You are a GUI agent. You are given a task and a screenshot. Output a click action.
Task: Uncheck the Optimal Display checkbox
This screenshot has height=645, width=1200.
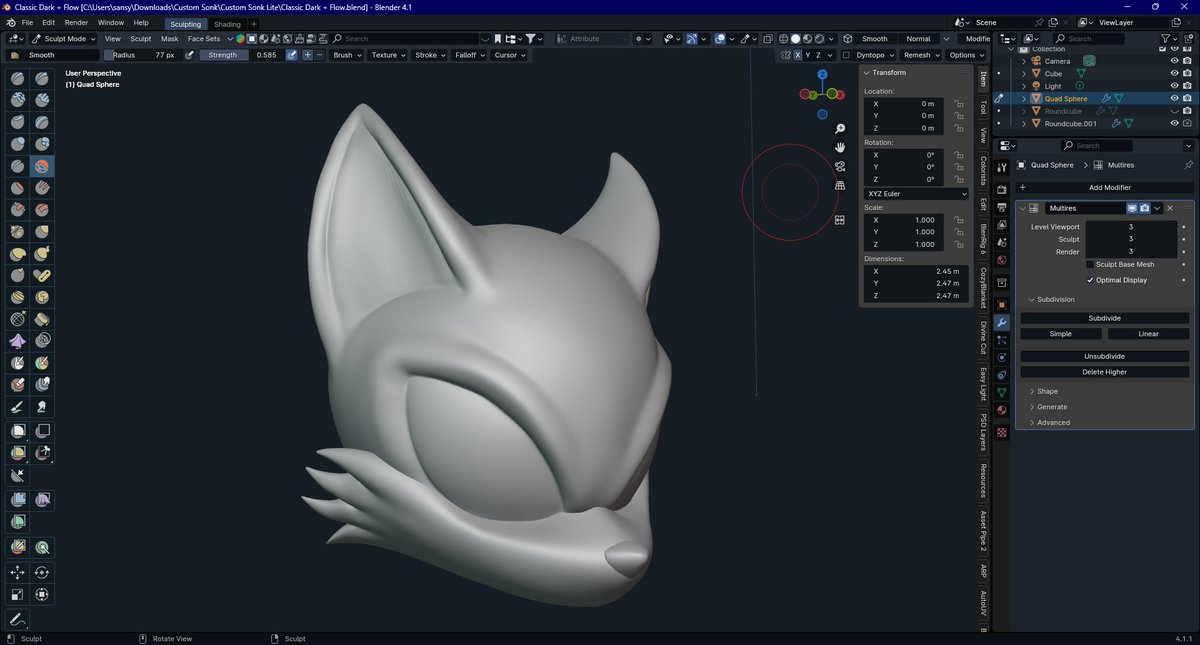point(1090,280)
